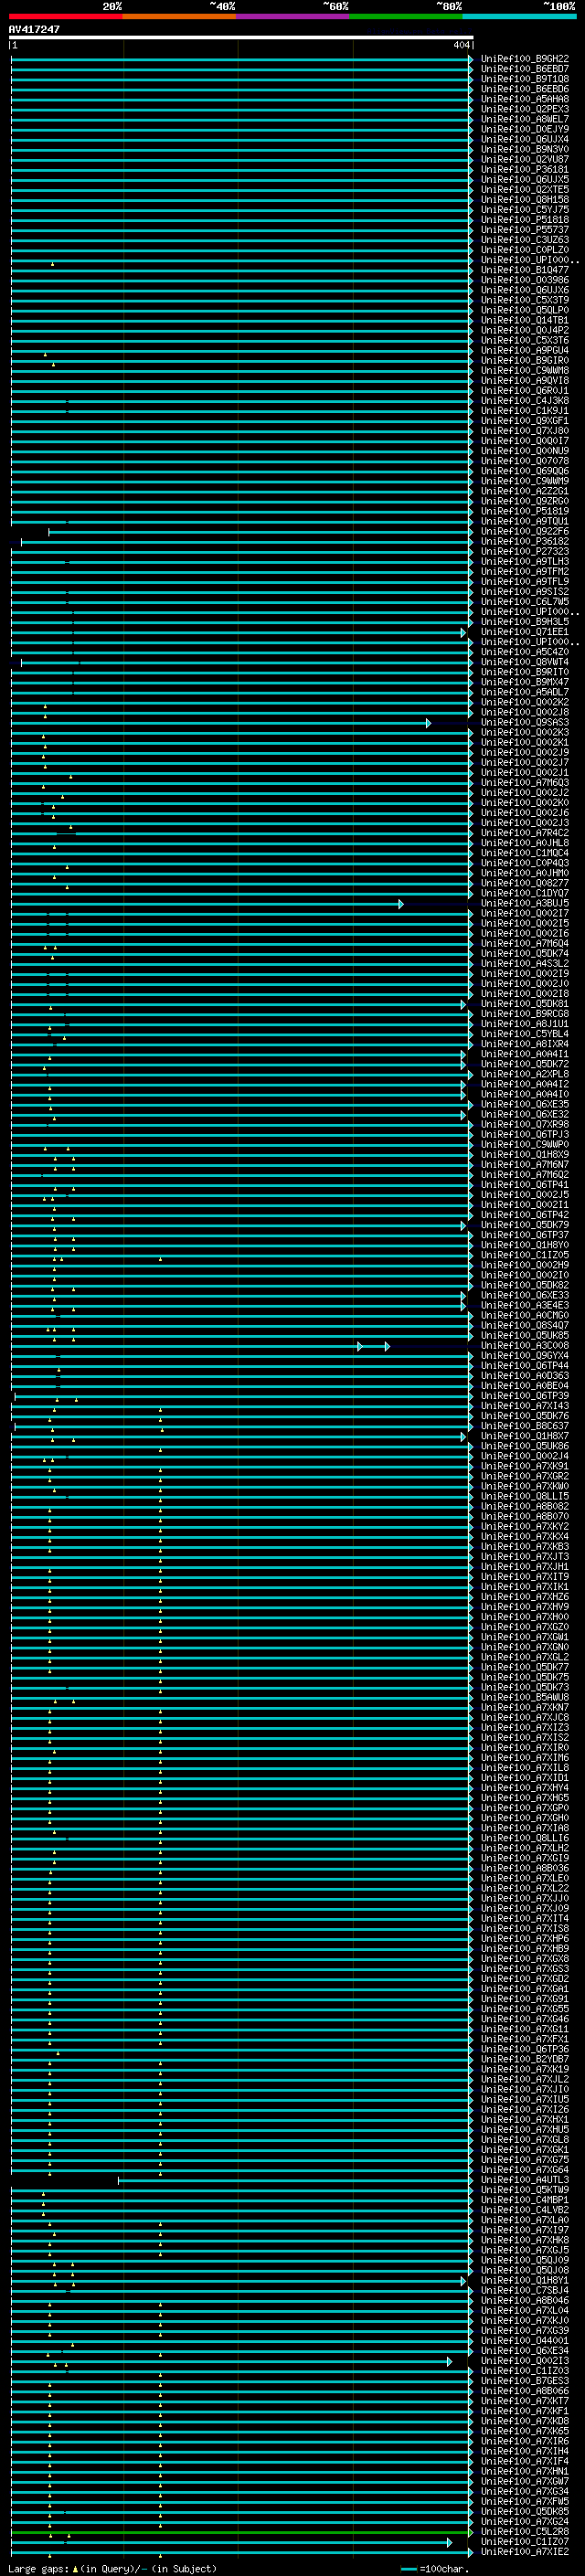Click the green ~80% identity legend segment
Image resolution: width=585 pixels, height=2576 pixels.
406,16
